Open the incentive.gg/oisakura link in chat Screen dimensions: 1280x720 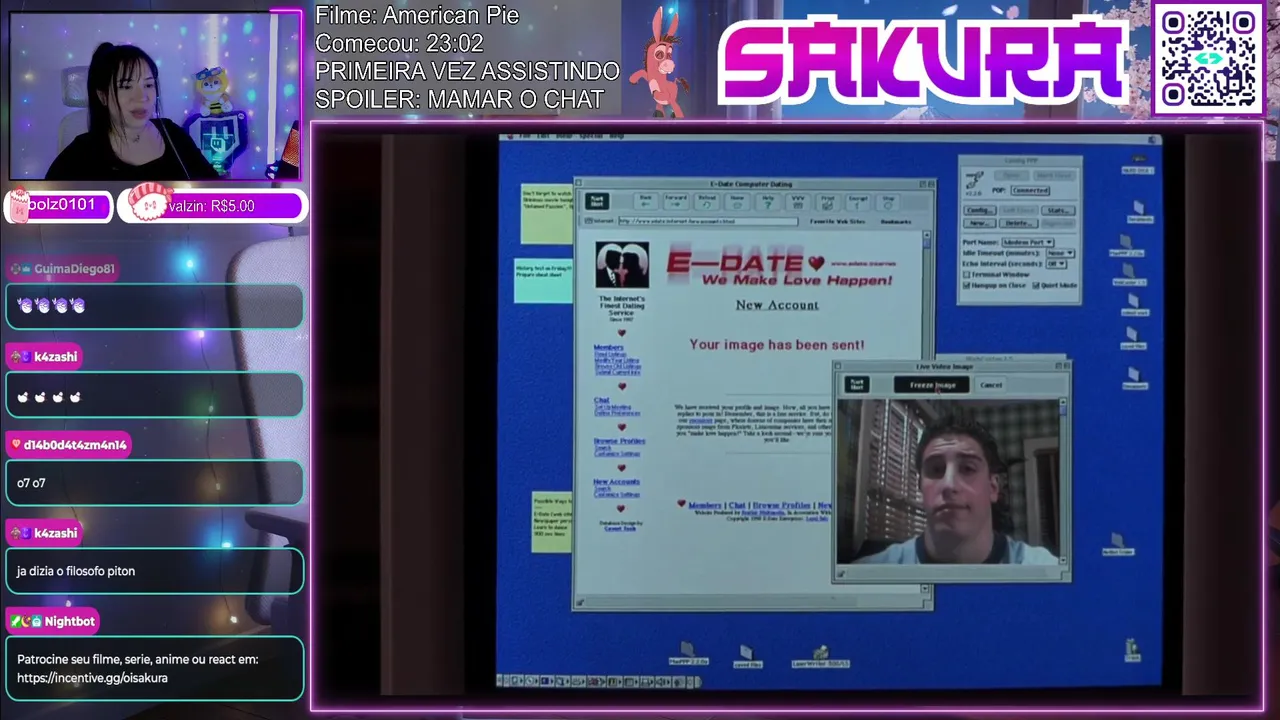tap(92, 678)
